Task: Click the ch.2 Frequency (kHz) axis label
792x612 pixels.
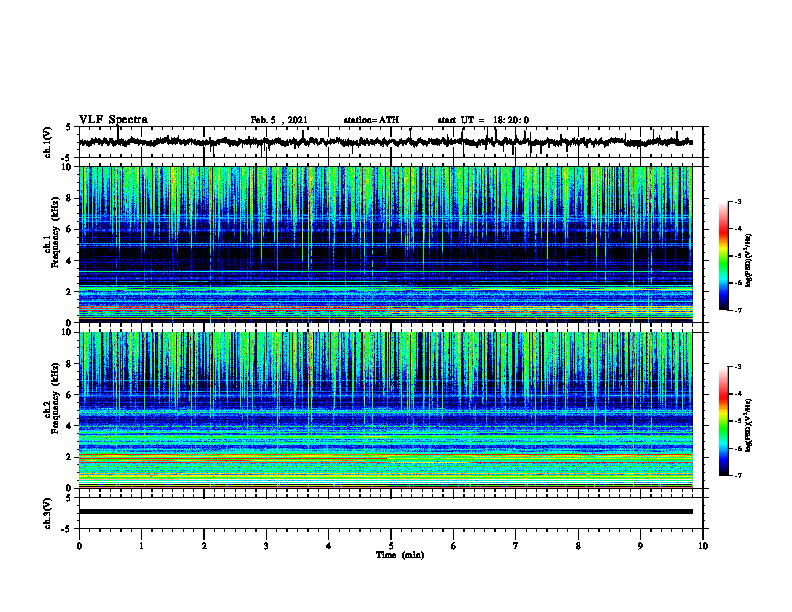Action: pyautogui.click(x=51, y=398)
